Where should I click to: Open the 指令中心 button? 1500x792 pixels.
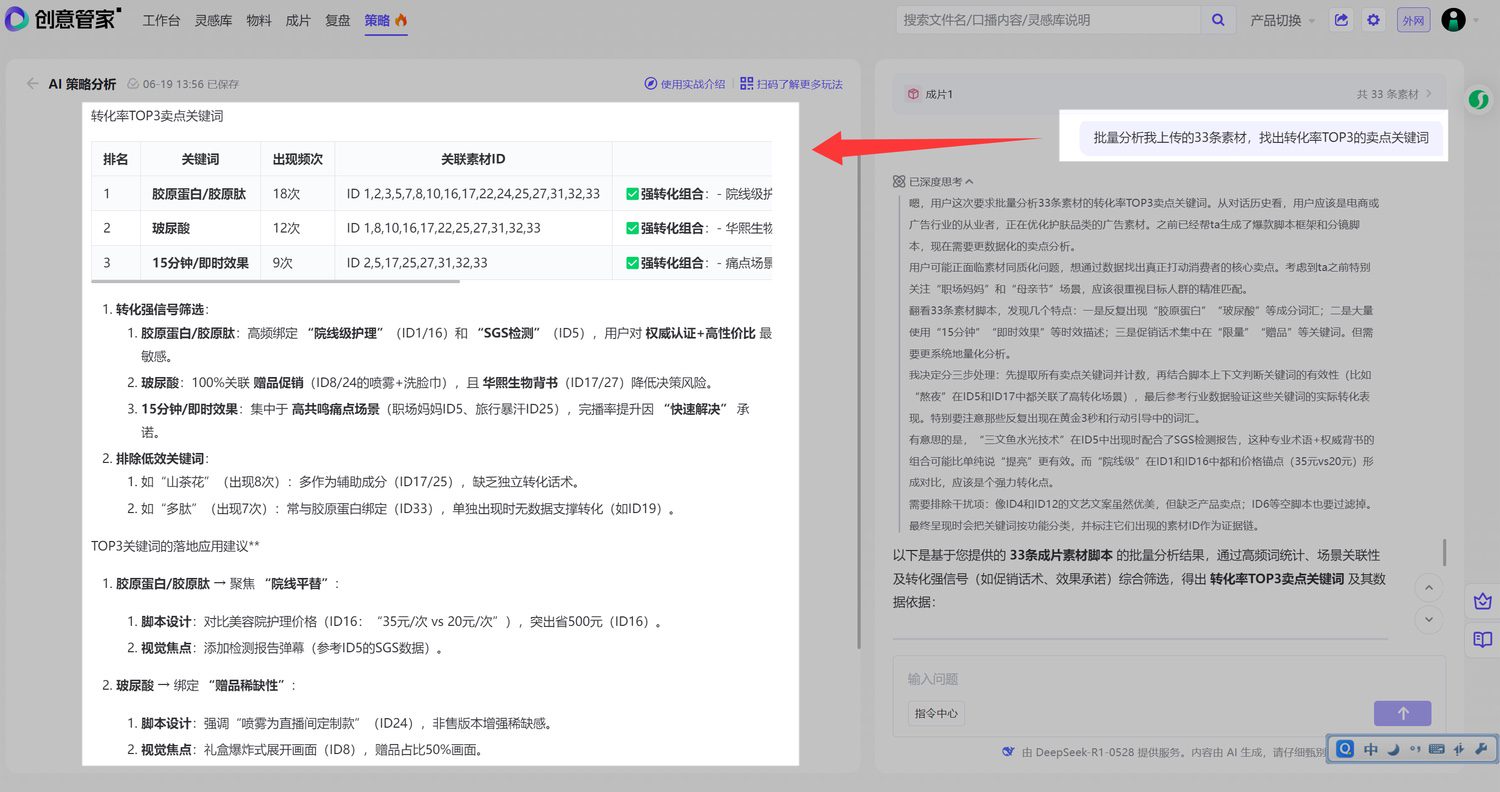click(936, 713)
